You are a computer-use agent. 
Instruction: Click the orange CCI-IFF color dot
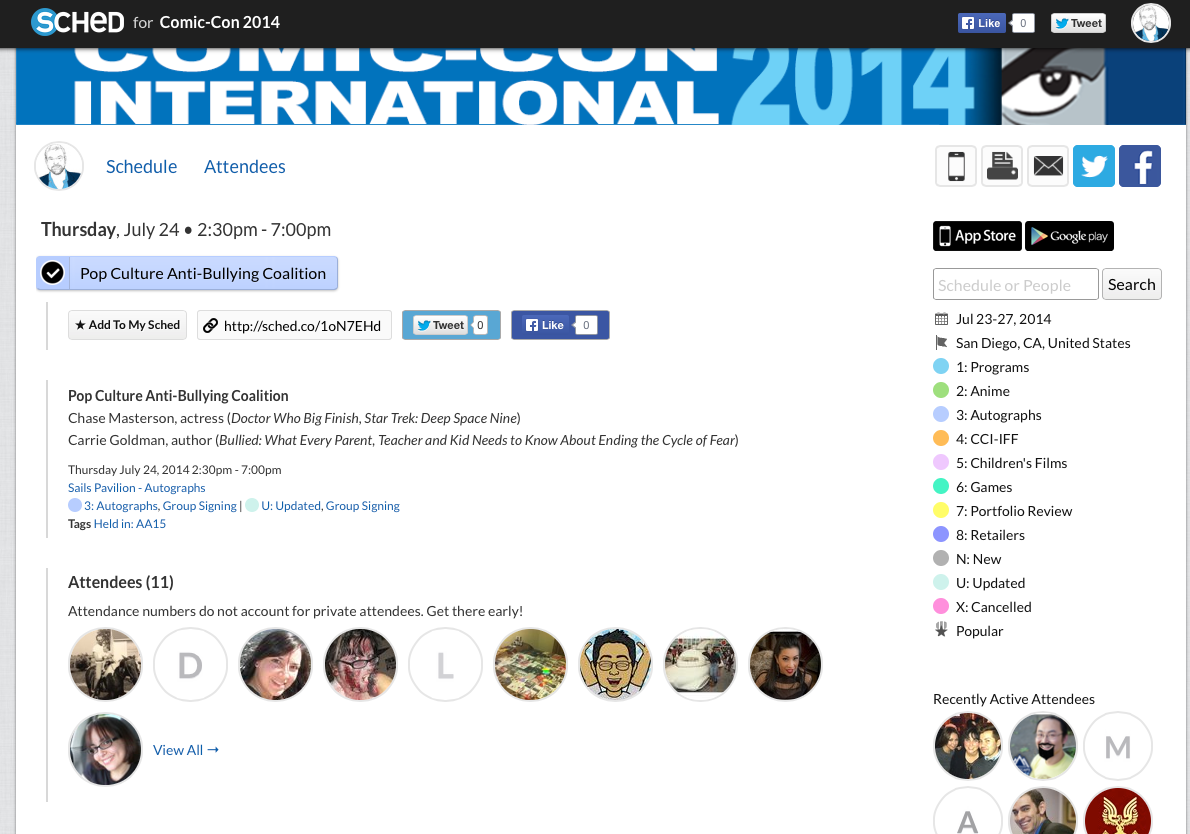pos(941,439)
